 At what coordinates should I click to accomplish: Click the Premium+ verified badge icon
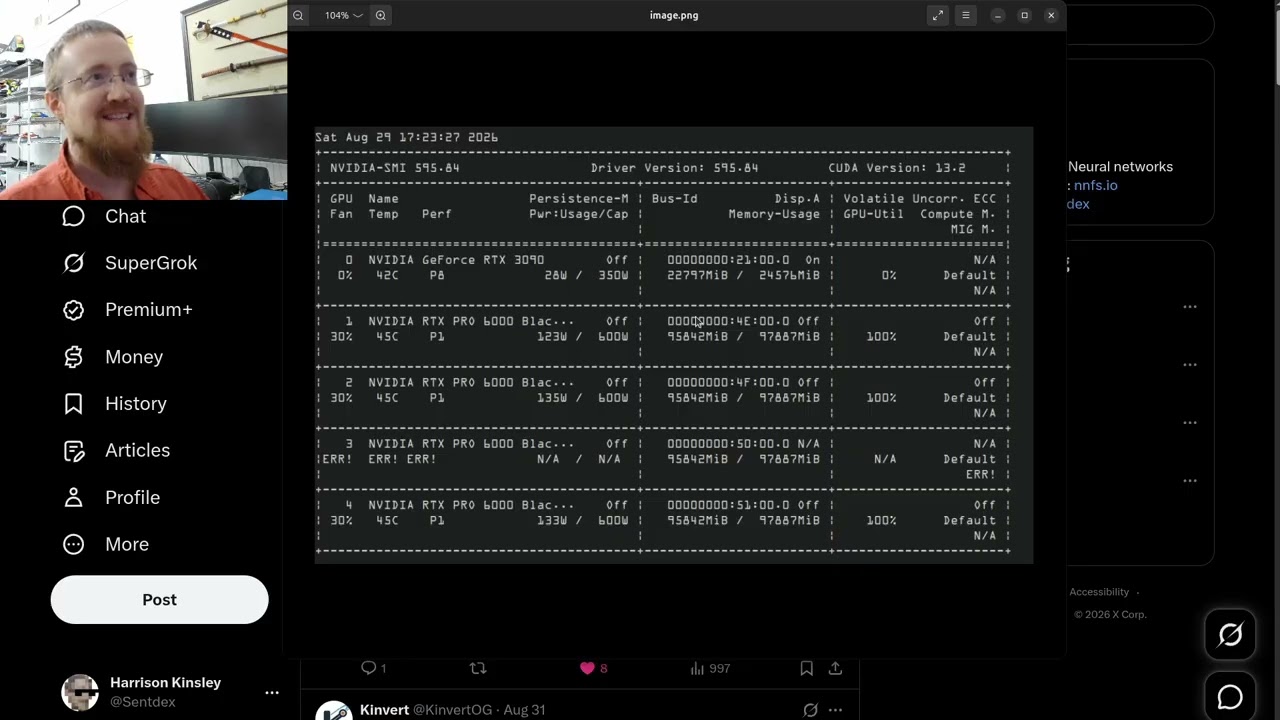73,310
